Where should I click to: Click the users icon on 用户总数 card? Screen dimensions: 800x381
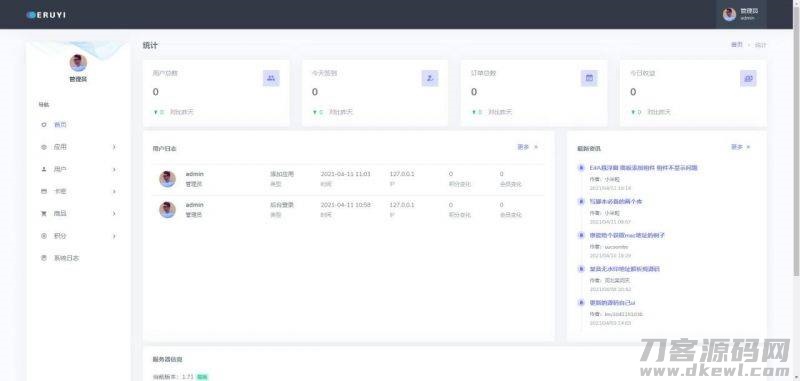point(271,78)
